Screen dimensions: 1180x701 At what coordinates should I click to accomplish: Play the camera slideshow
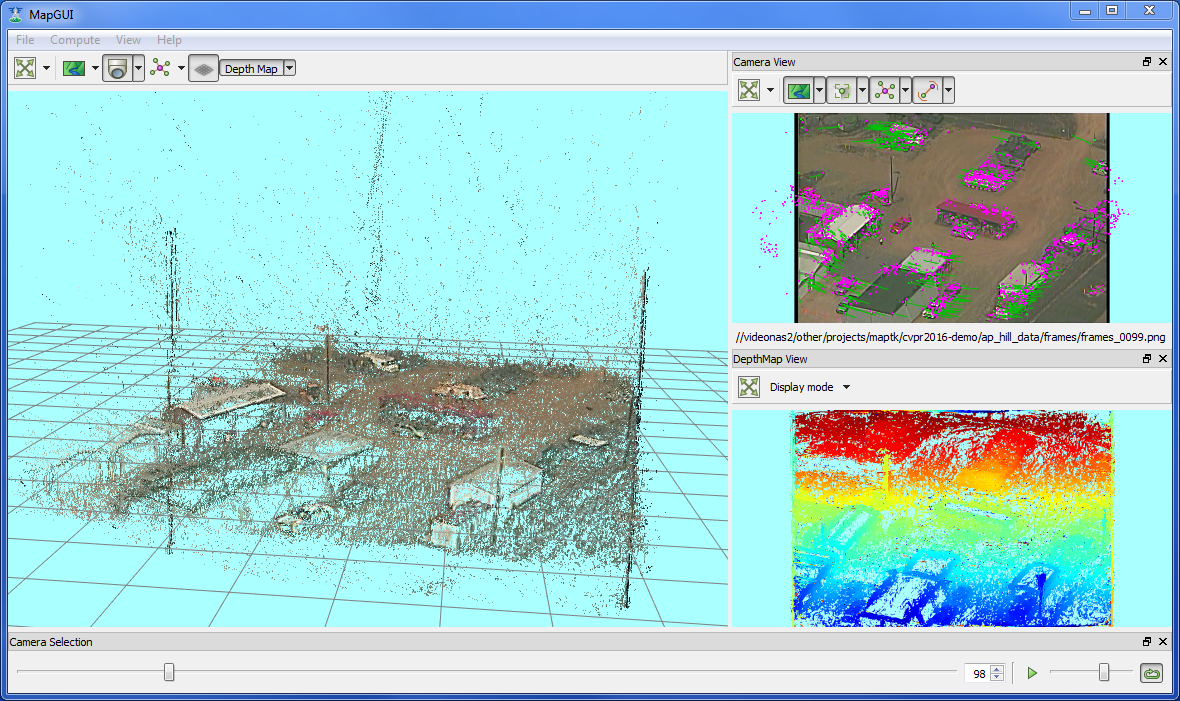pyautogui.click(x=1032, y=673)
